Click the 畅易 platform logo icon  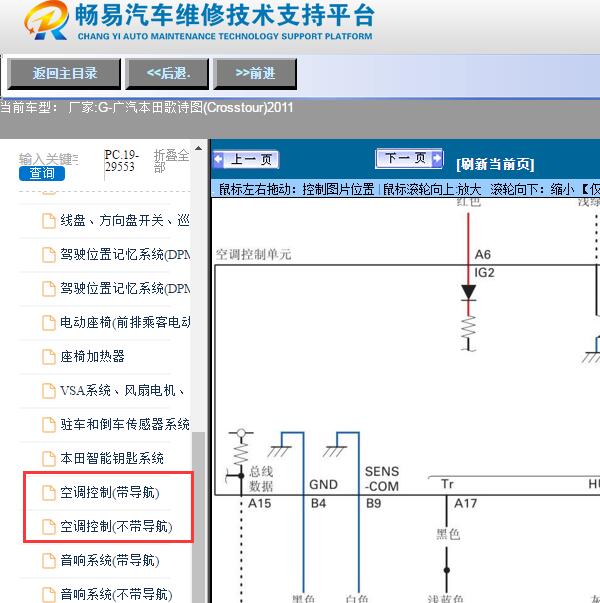[x=47, y=20]
